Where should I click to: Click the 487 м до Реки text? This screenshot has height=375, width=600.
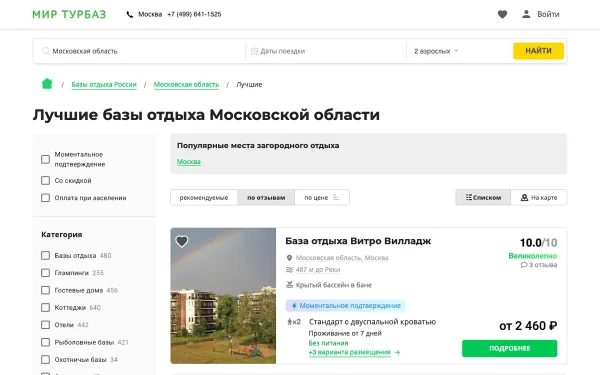tap(318, 270)
